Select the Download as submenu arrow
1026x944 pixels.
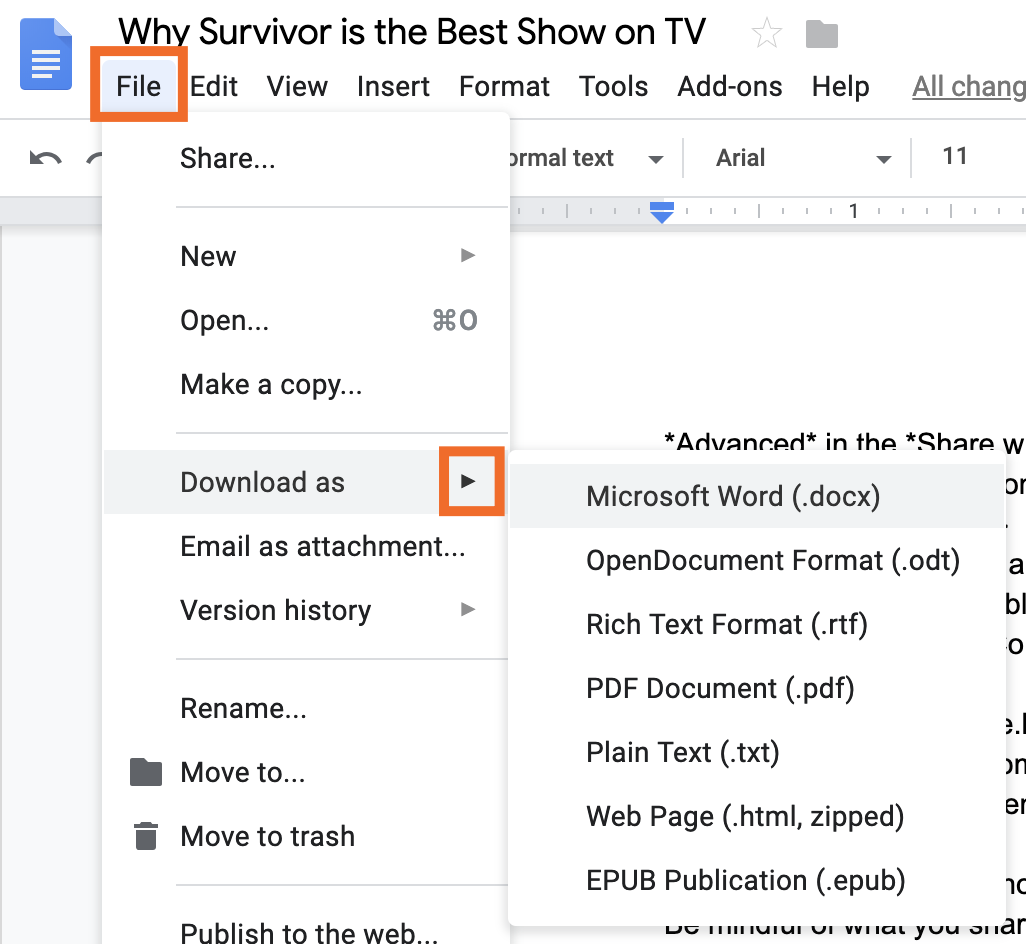tap(471, 482)
